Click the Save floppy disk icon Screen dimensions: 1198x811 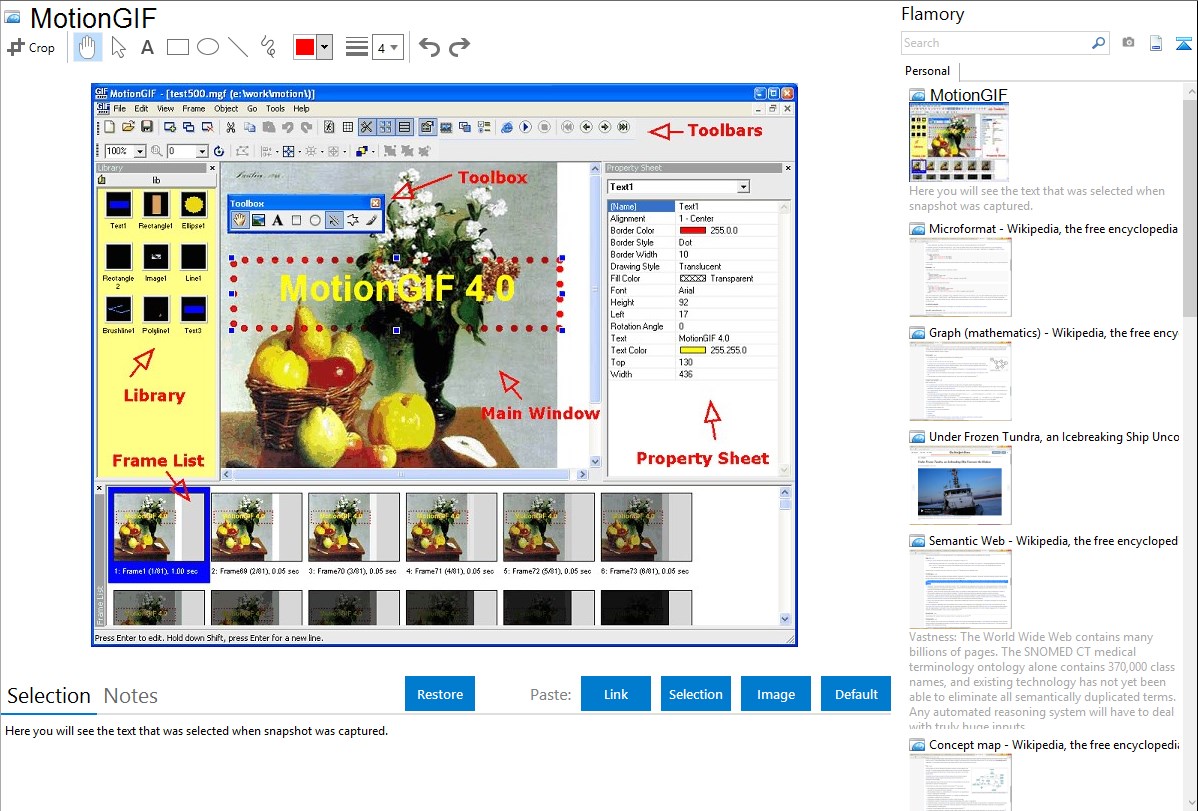click(x=147, y=127)
